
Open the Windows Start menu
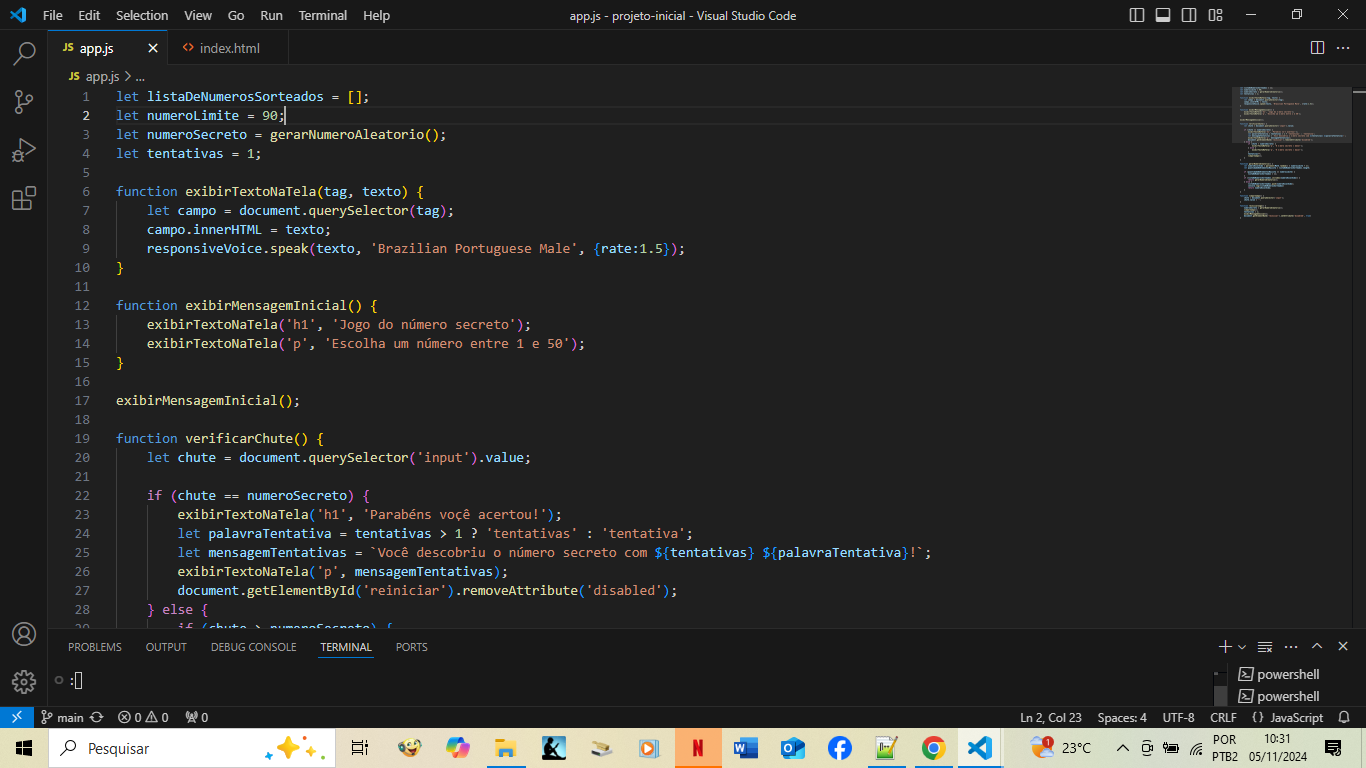tap(24, 748)
